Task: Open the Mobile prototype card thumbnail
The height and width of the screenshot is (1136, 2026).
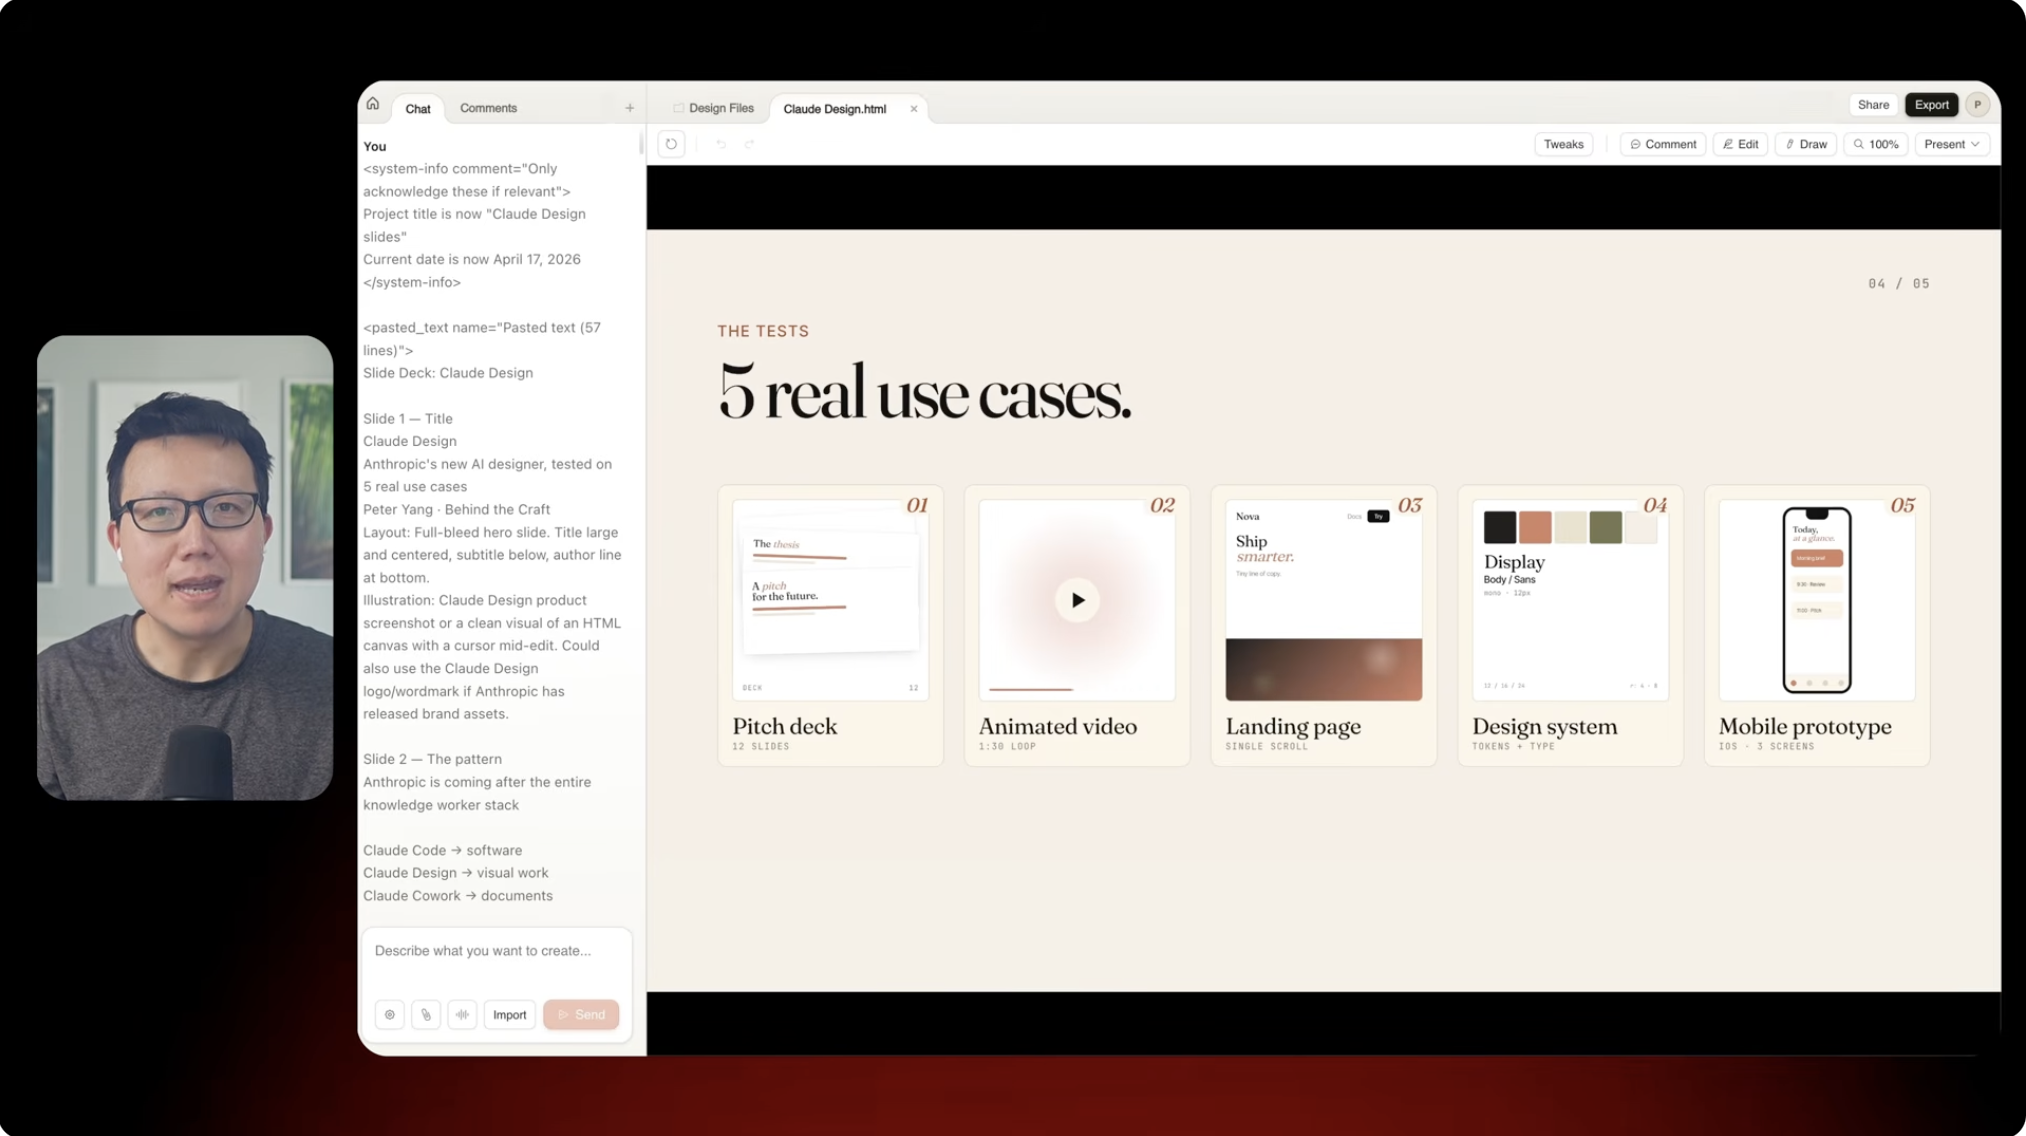Action: (x=1816, y=600)
